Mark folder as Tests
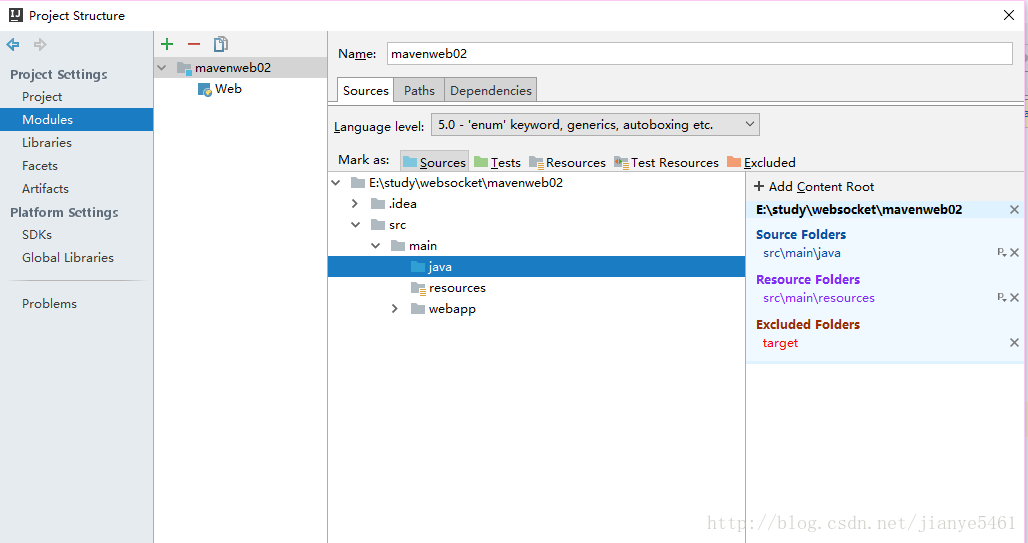 point(498,162)
